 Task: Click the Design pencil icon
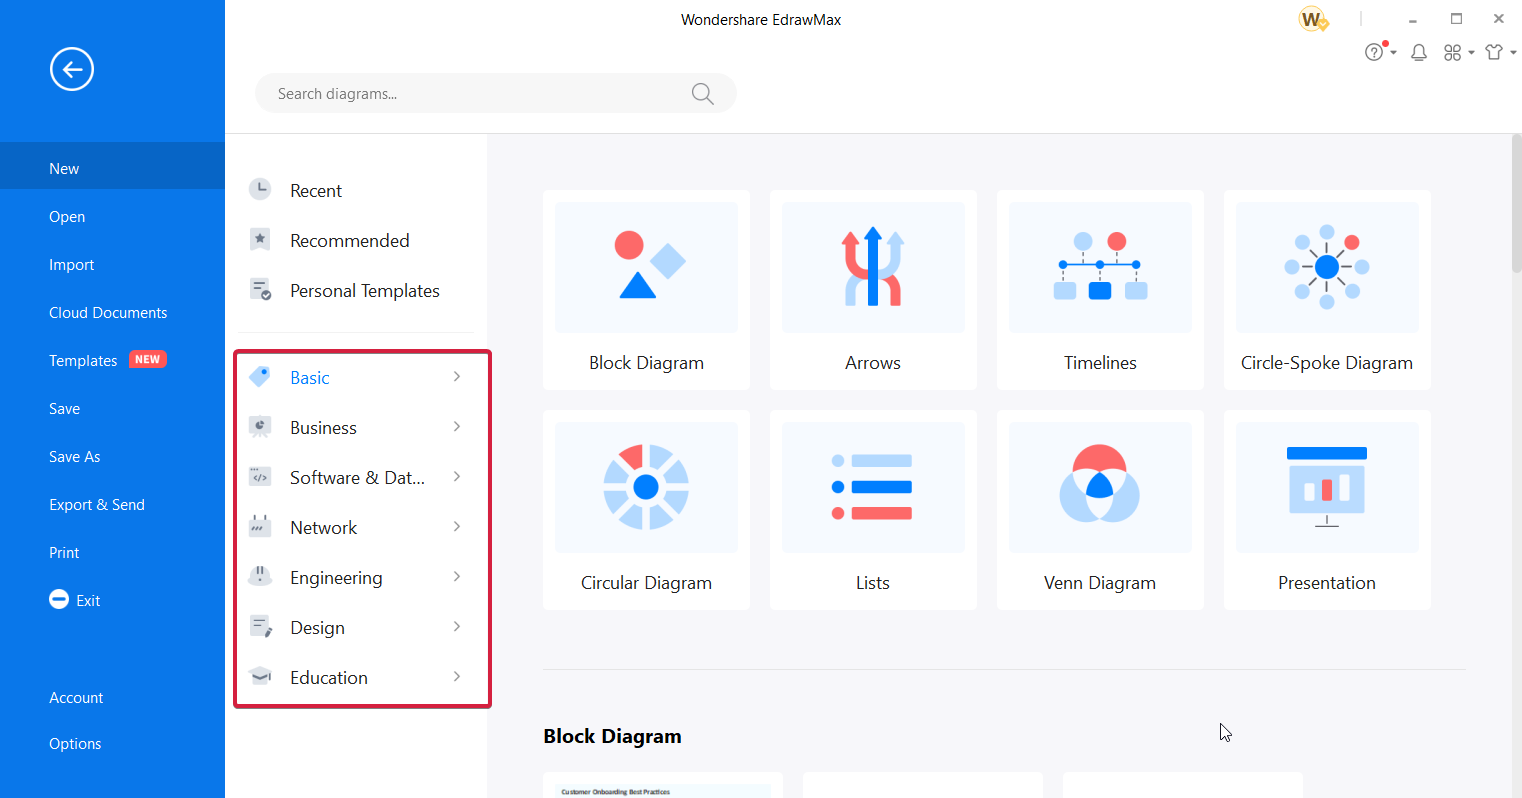click(260, 626)
